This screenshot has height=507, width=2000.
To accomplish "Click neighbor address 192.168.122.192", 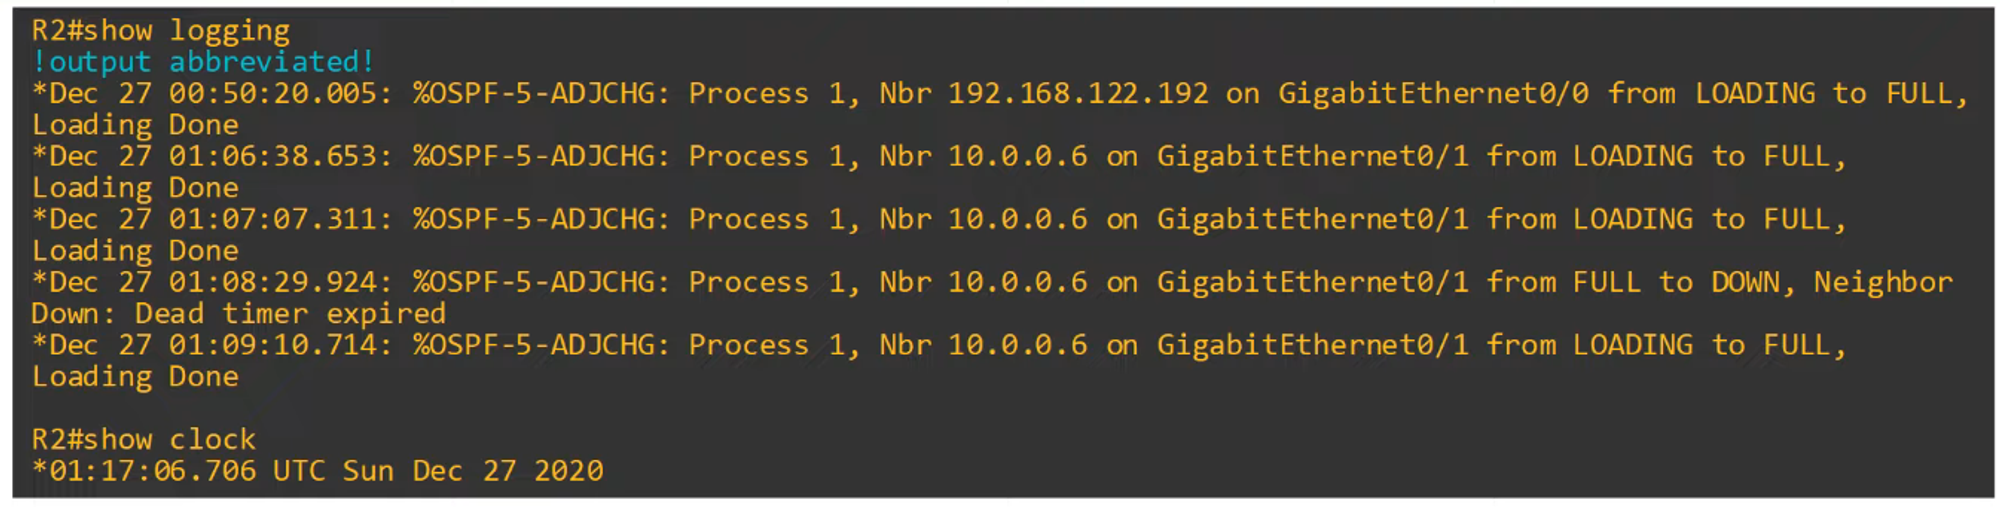I will [1078, 94].
